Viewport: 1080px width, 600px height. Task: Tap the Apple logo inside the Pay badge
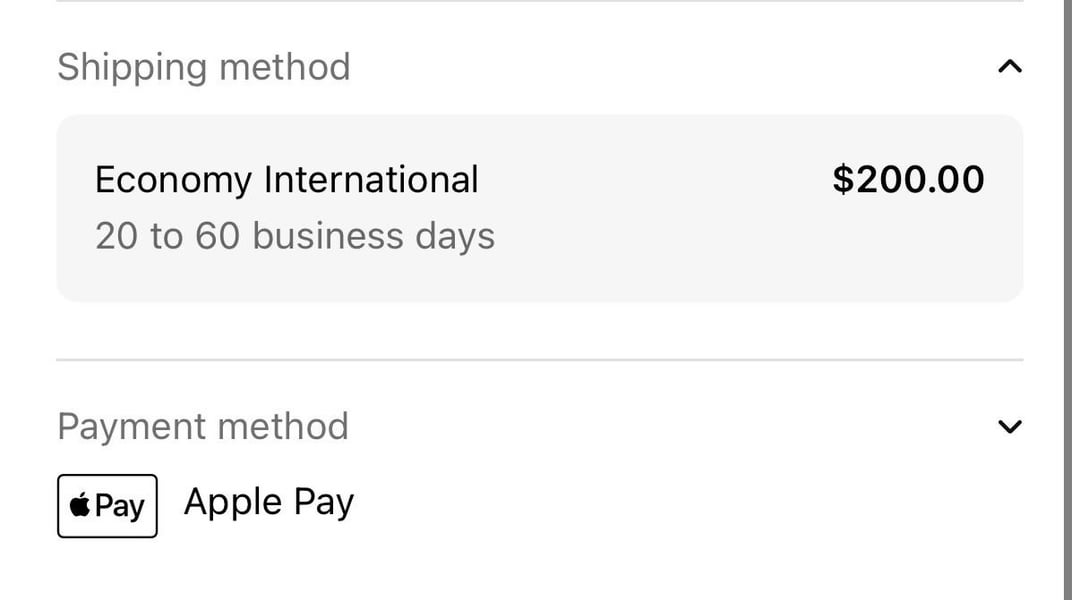(x=80, y=506)
